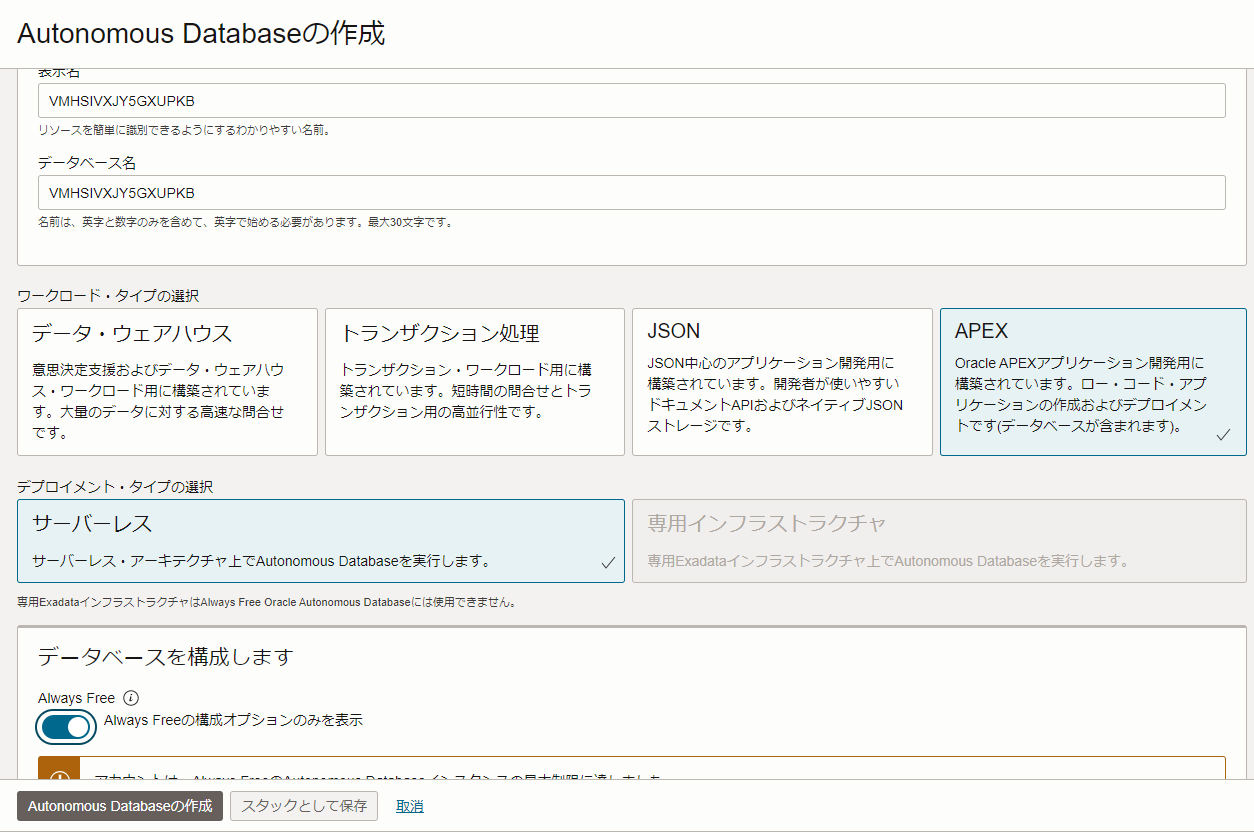Focus the 表示名 display name field
1254x832 pixels.
pyautogui.click(x=632, y=101)
